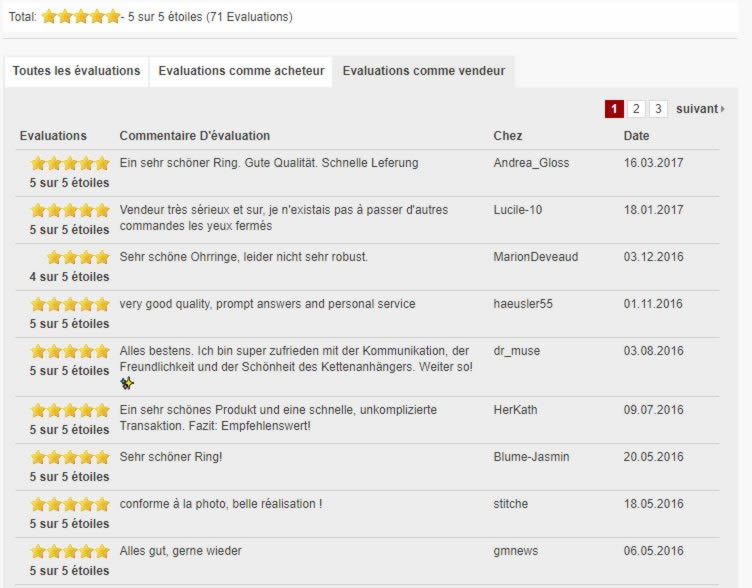The image size is (752, 588).
Task: Click the current page 1 button
Action: coord(614,109)
